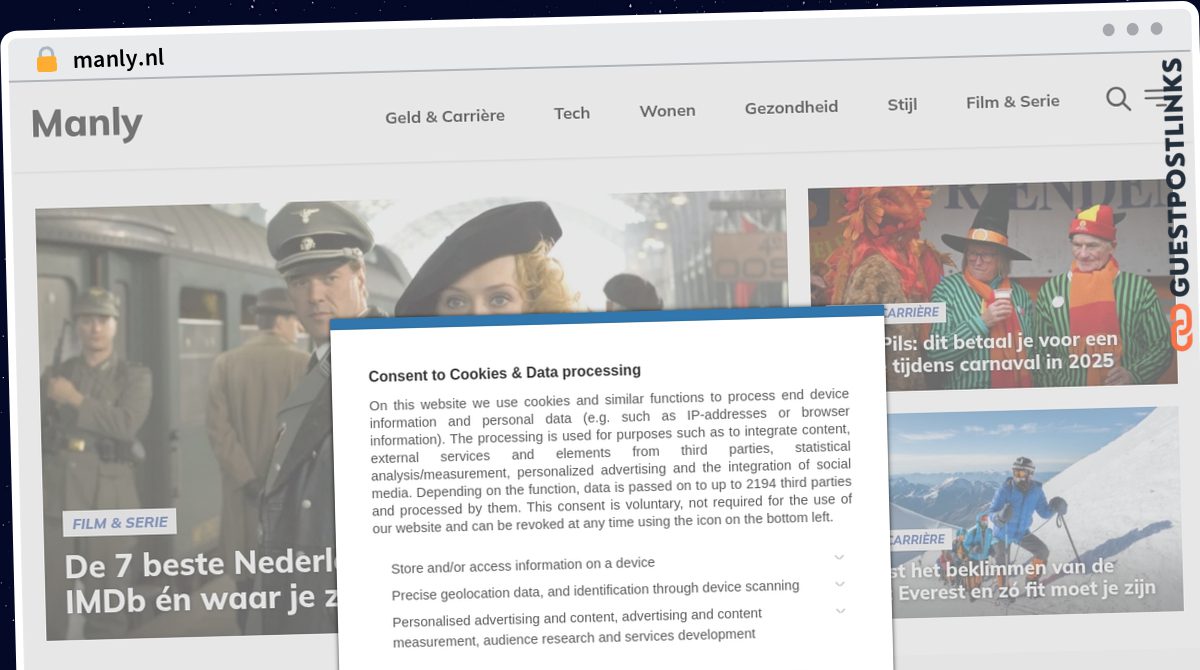Viewport: 1200px width, 670px height.
Task: Click the manly.nl address text
Action: point(118,59)
